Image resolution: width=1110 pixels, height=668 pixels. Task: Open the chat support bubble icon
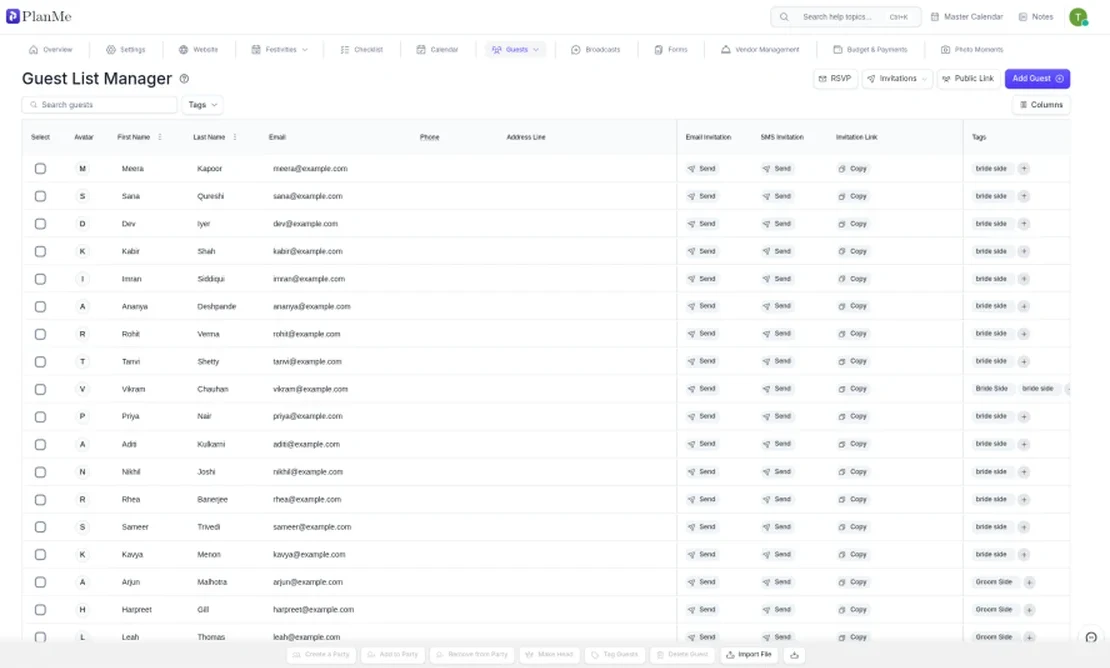pyautogui.click(x=1091, y=637)
